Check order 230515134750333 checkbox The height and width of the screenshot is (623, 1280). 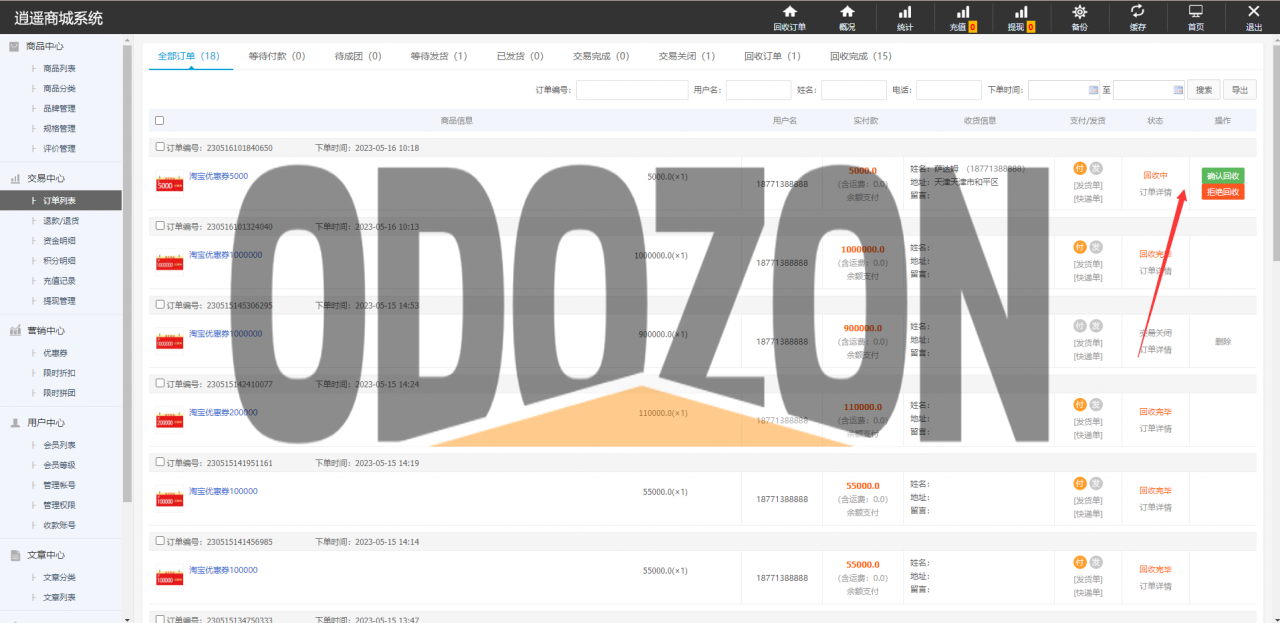click(x=161, y=620)
